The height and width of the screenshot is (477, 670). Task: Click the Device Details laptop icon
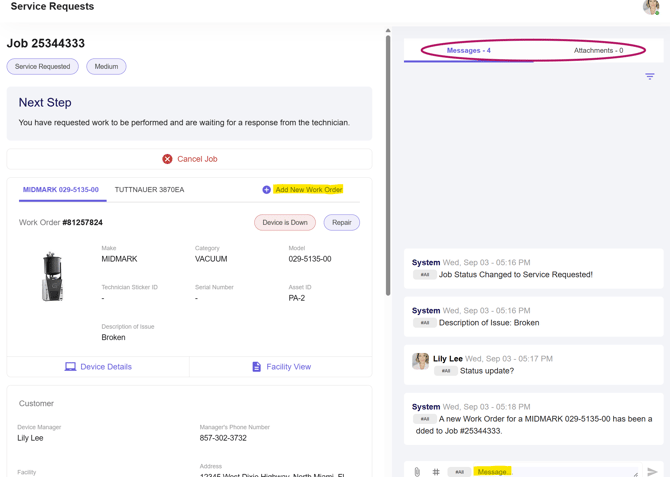click(70, 367)
